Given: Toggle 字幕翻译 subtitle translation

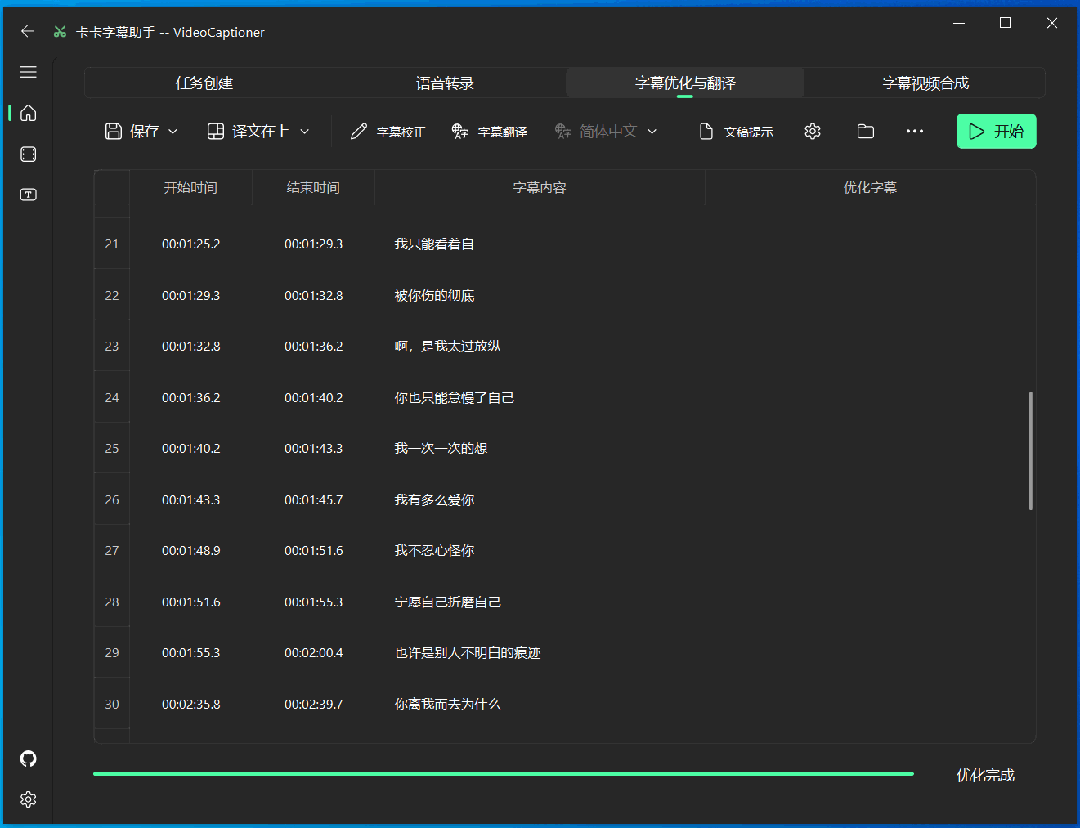Looking at the screenshot, I should point(489,132).
